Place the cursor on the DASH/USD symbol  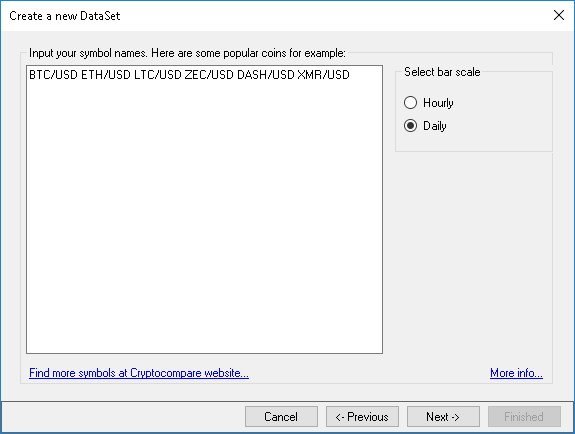(x=265, y=74)
